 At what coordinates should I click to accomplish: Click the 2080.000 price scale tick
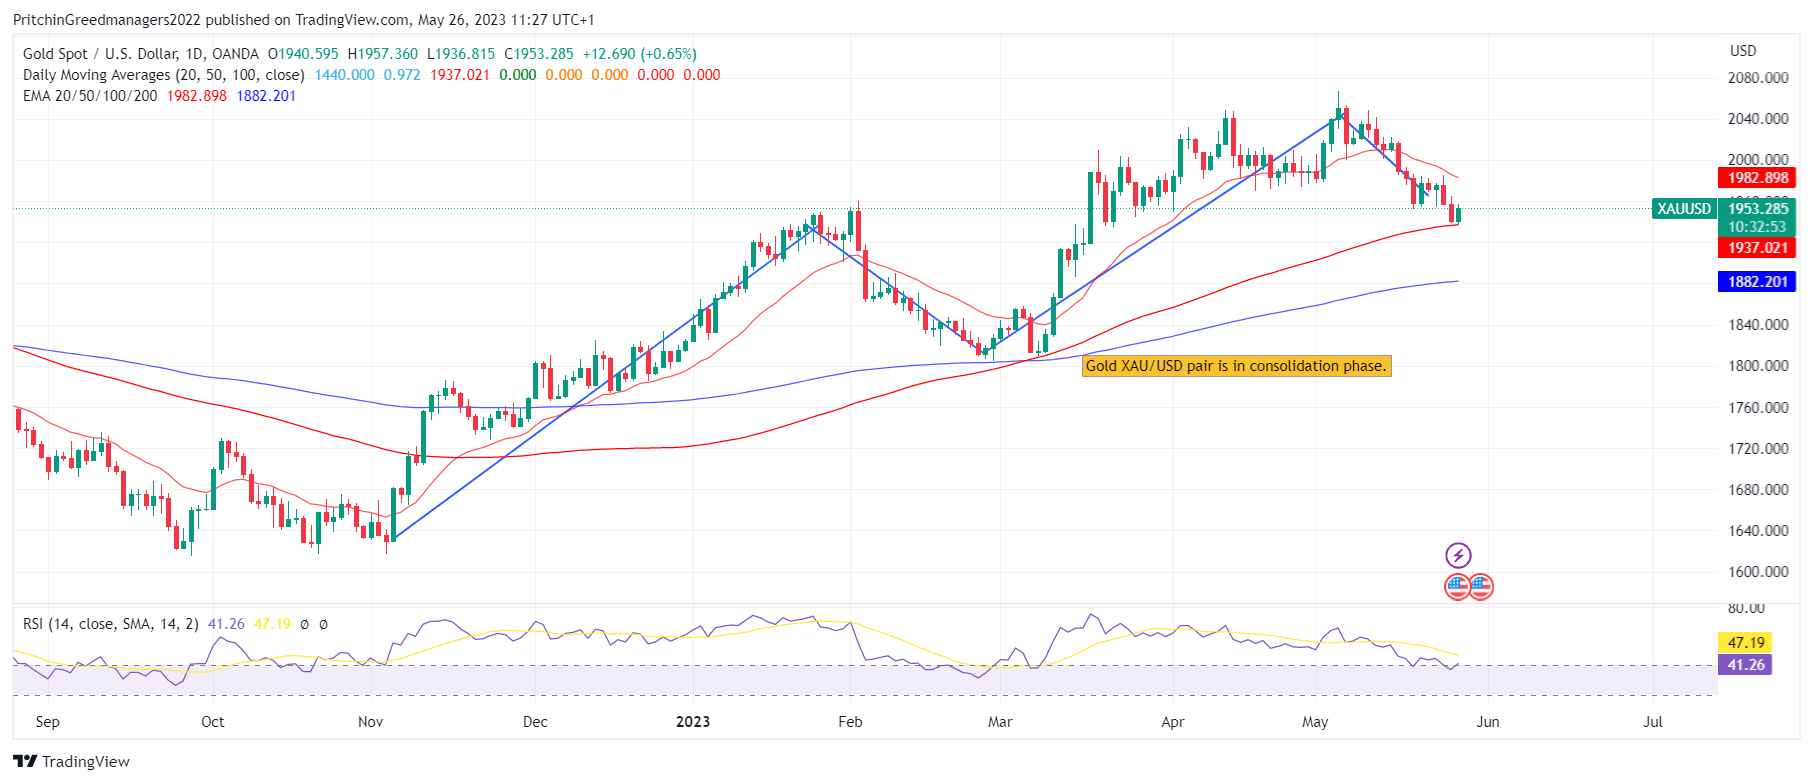(1758, 78)
